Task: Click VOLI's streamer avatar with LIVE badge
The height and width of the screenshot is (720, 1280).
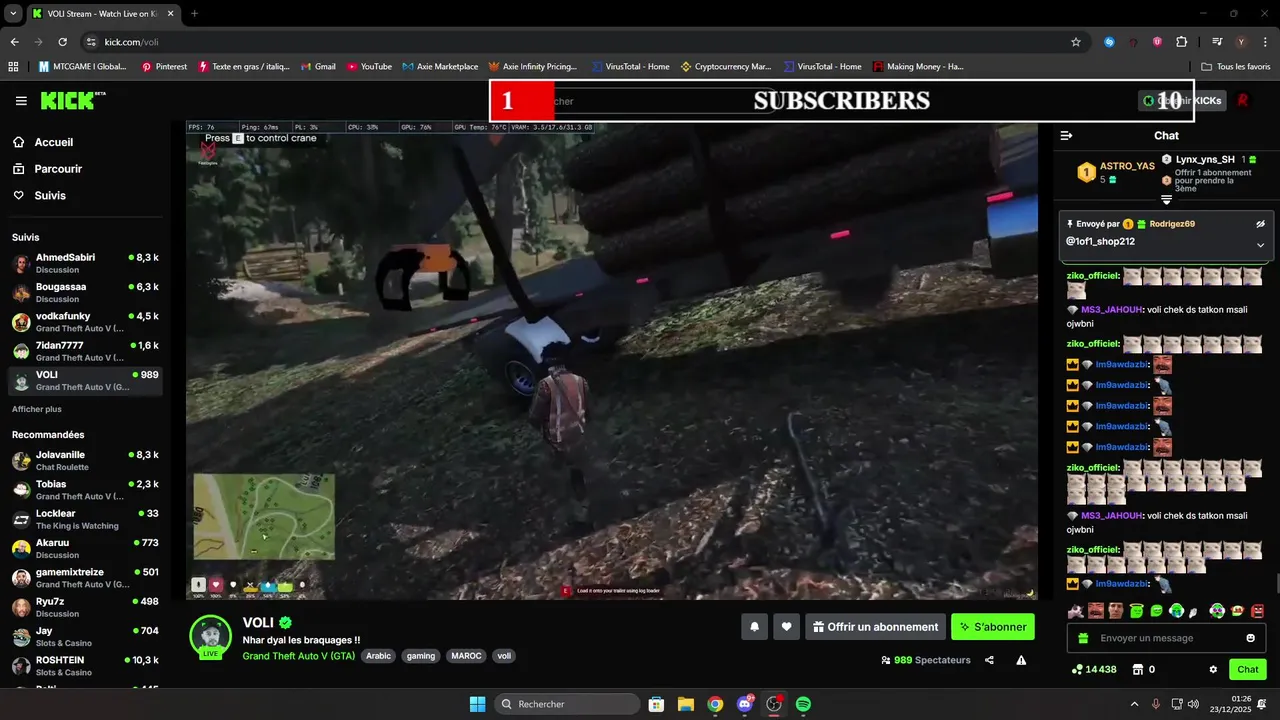Action: coord(210,637)
